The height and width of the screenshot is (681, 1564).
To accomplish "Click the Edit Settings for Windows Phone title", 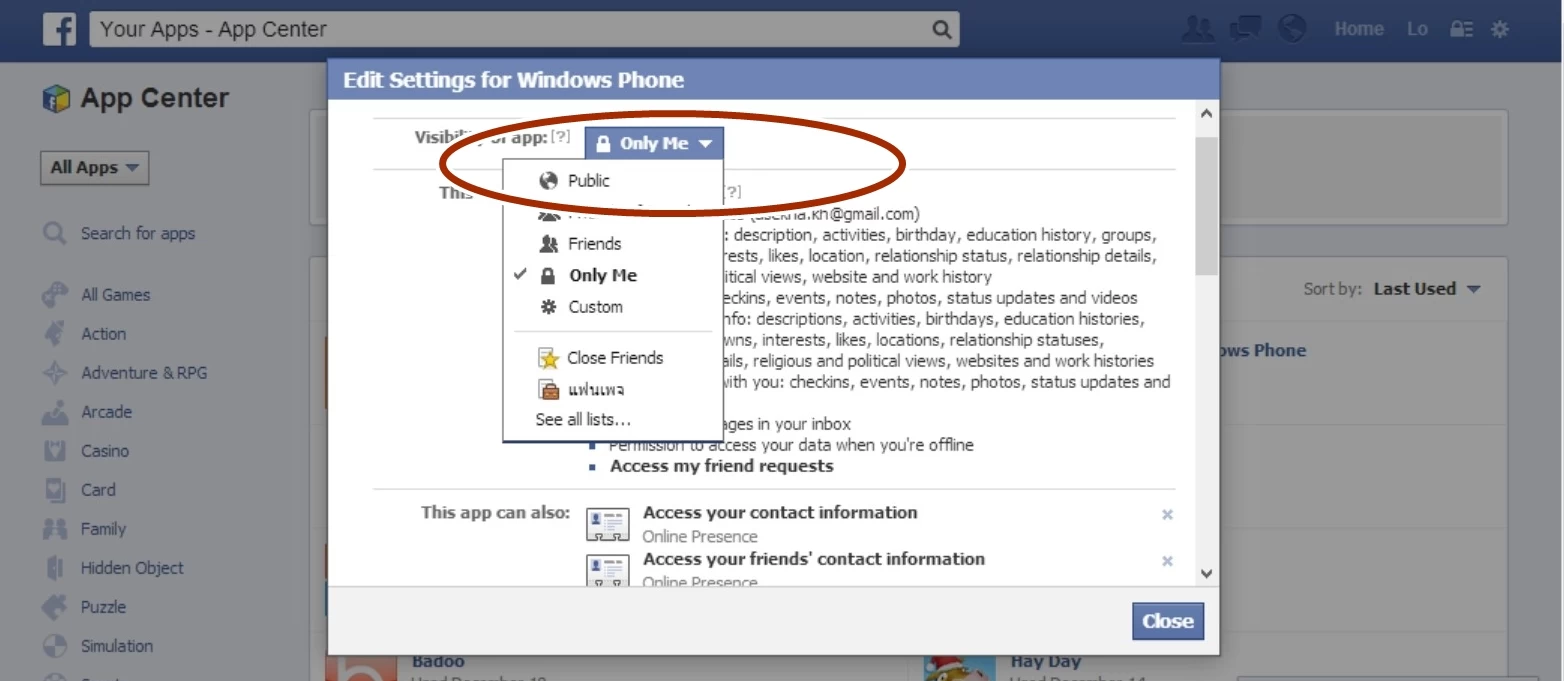I will [514, 80].
